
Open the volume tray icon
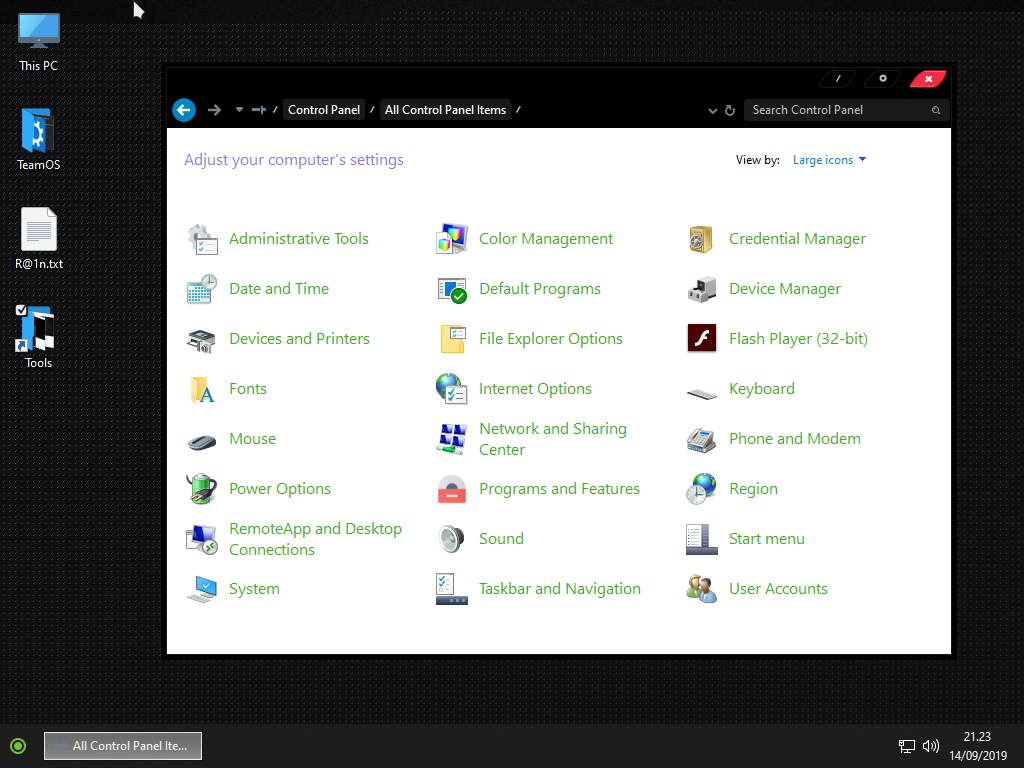pos(931,746)
